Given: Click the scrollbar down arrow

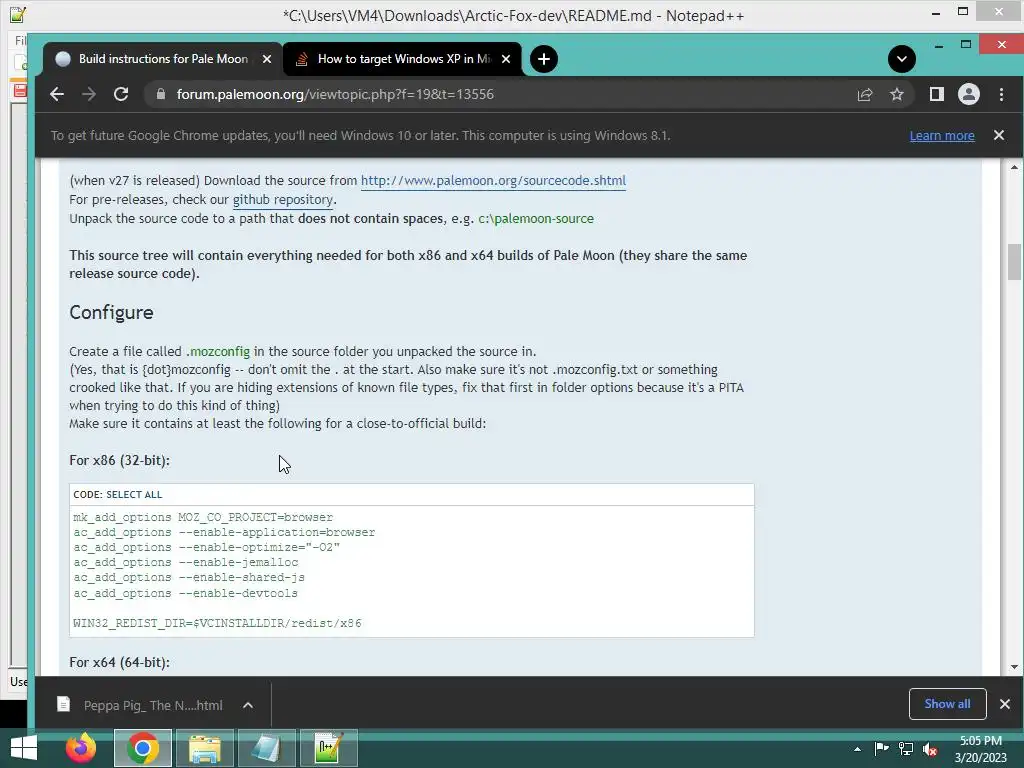Looking at the screenshot, I should pyautogui.click(x=1014, y=667).
